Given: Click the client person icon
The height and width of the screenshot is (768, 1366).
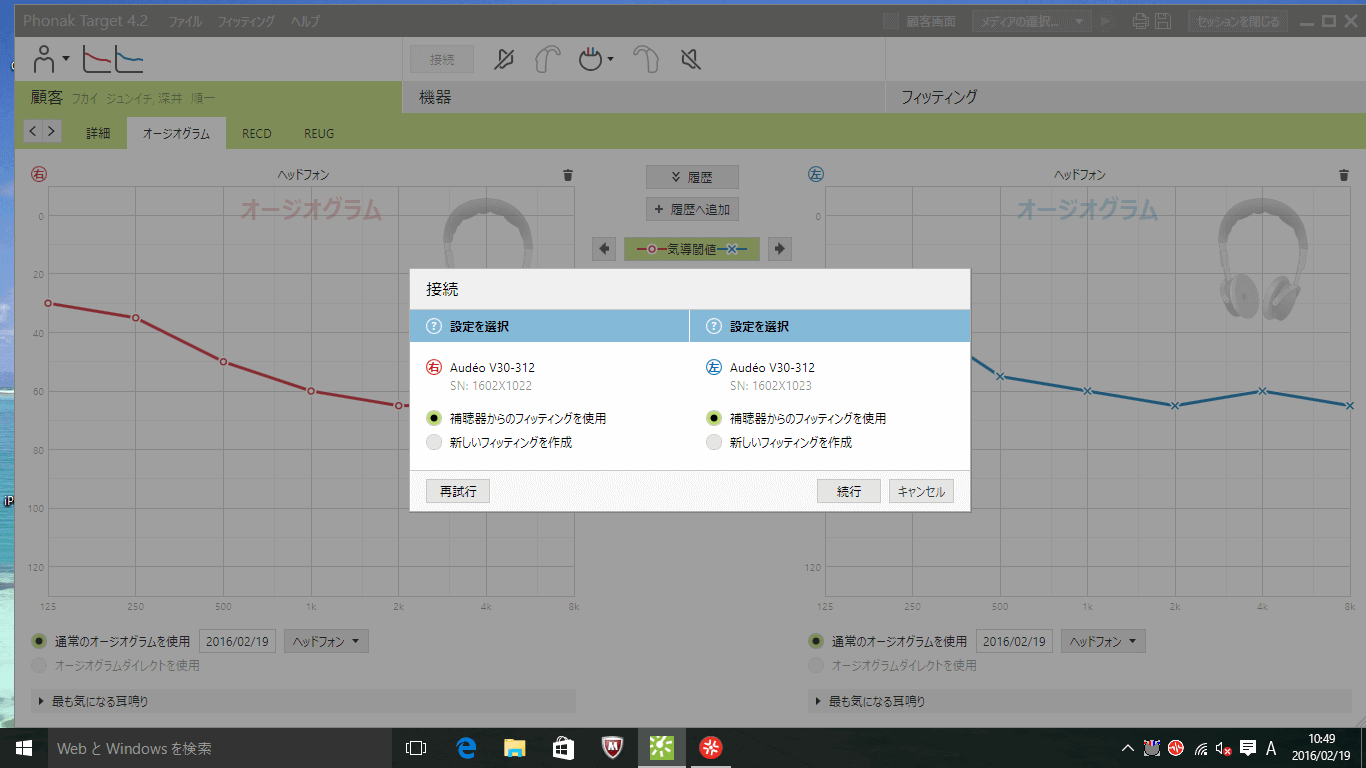Looking at the screenshot, I should (45, 60).
